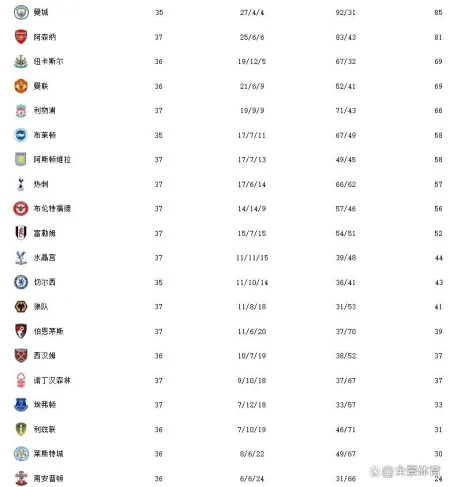Select the Fulham shield crest
The height and width of the screenshot is (487, 450).
click(x=21, y=233)
